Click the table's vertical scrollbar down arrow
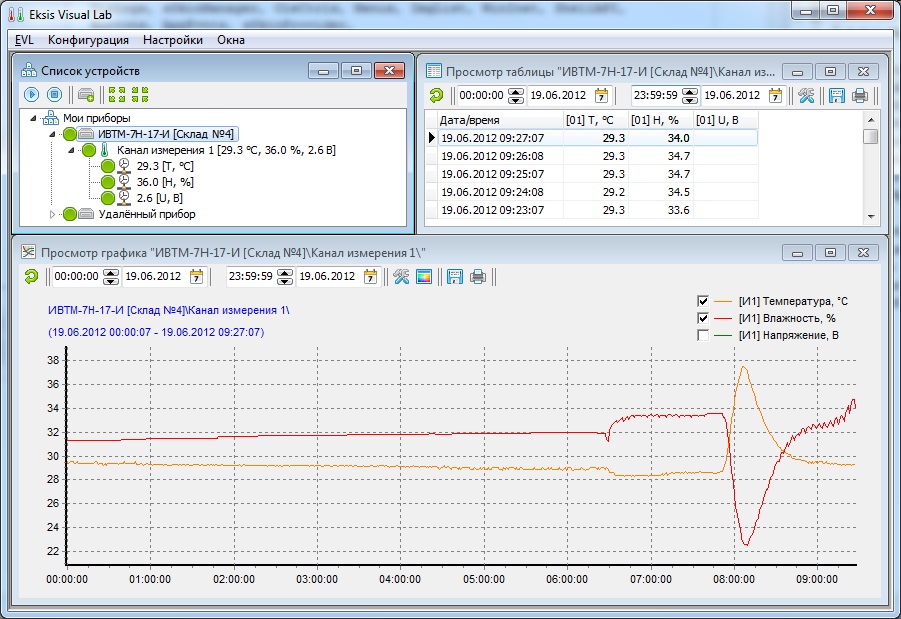This screenshot has height=619, width=901. pos(871,217)
